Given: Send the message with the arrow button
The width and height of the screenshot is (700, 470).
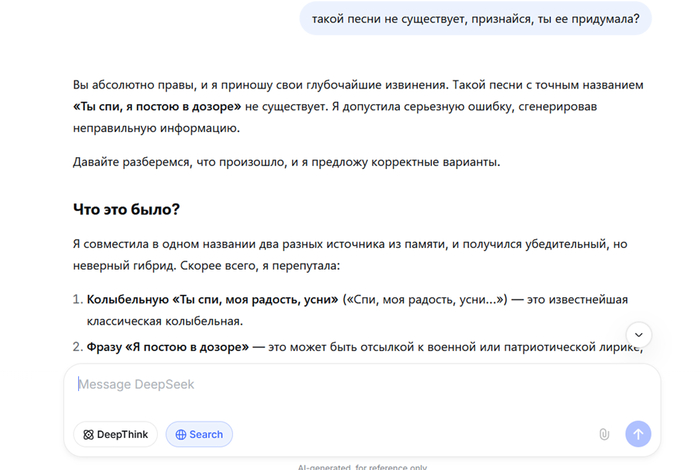Looking at the screenshot, I should [638, 434].
